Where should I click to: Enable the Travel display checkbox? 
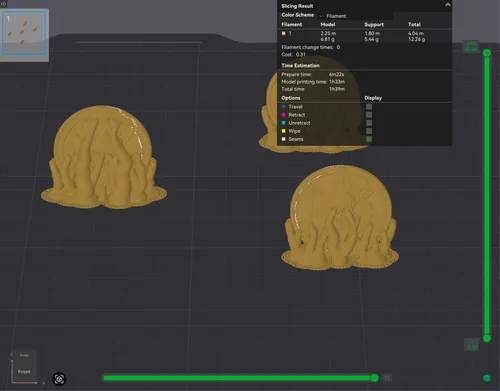[x=369, y=107]
